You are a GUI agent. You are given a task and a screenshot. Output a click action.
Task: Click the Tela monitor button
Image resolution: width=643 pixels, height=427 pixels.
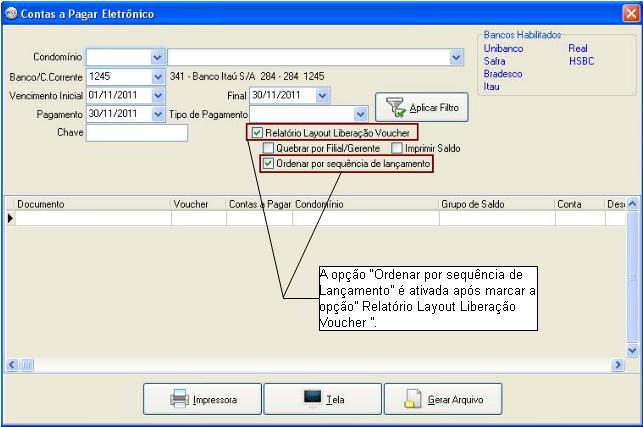point(322,399)
